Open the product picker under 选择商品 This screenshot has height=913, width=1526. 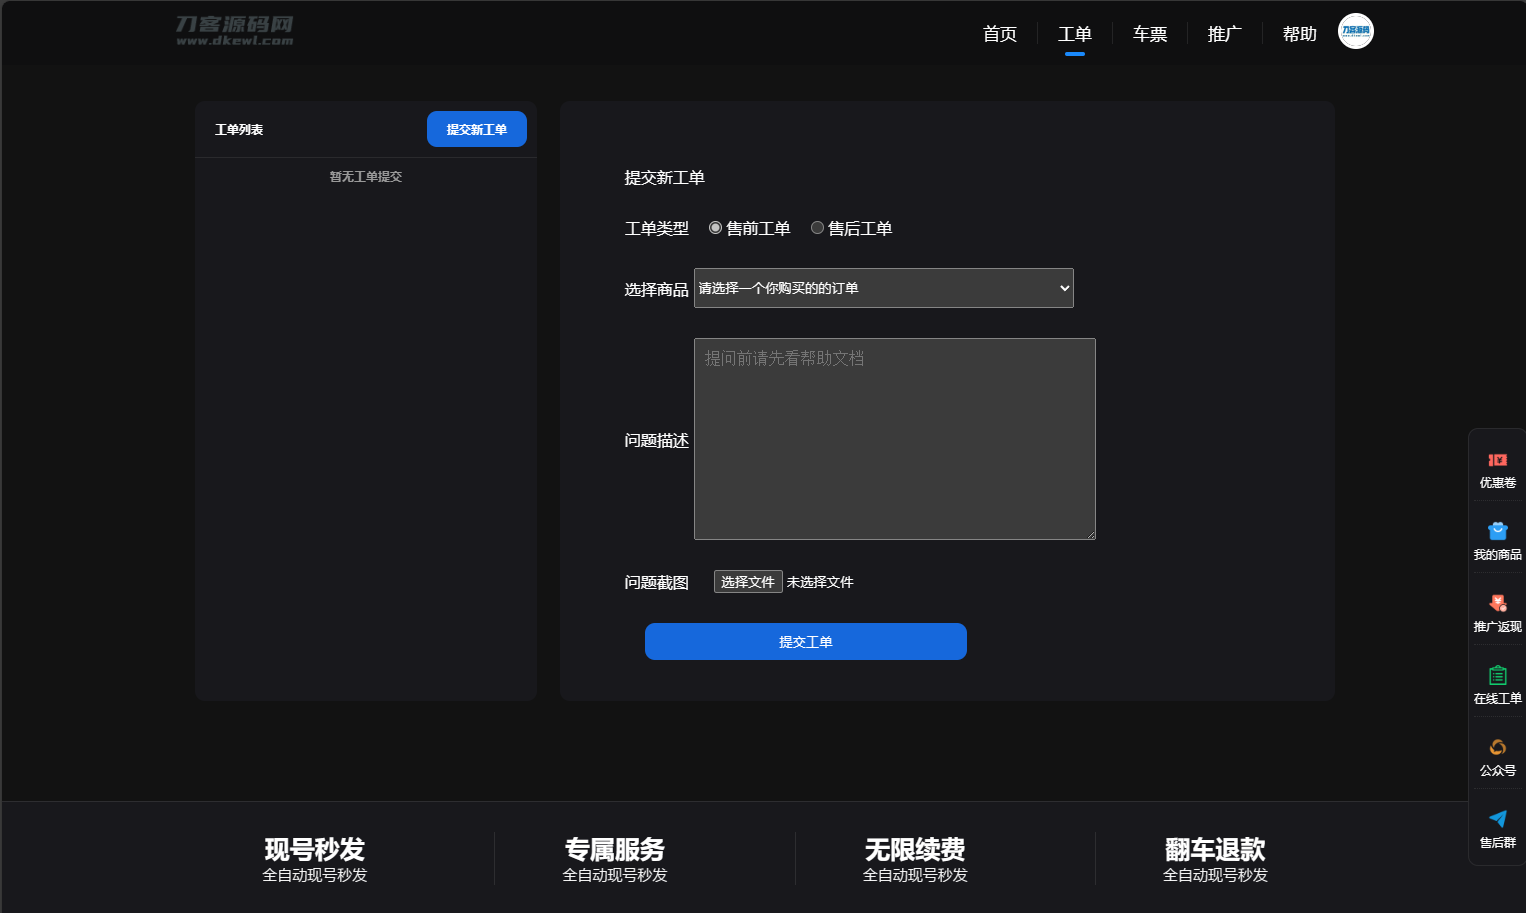883,288
